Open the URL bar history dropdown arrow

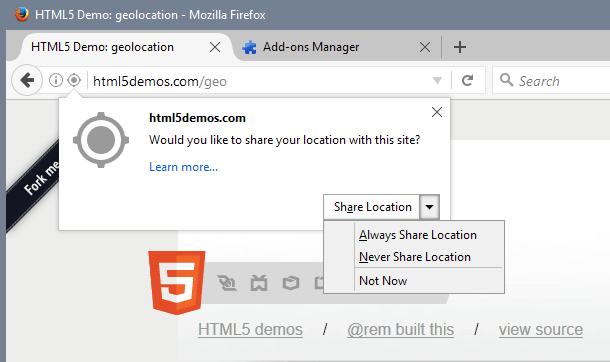coord(437,81)
